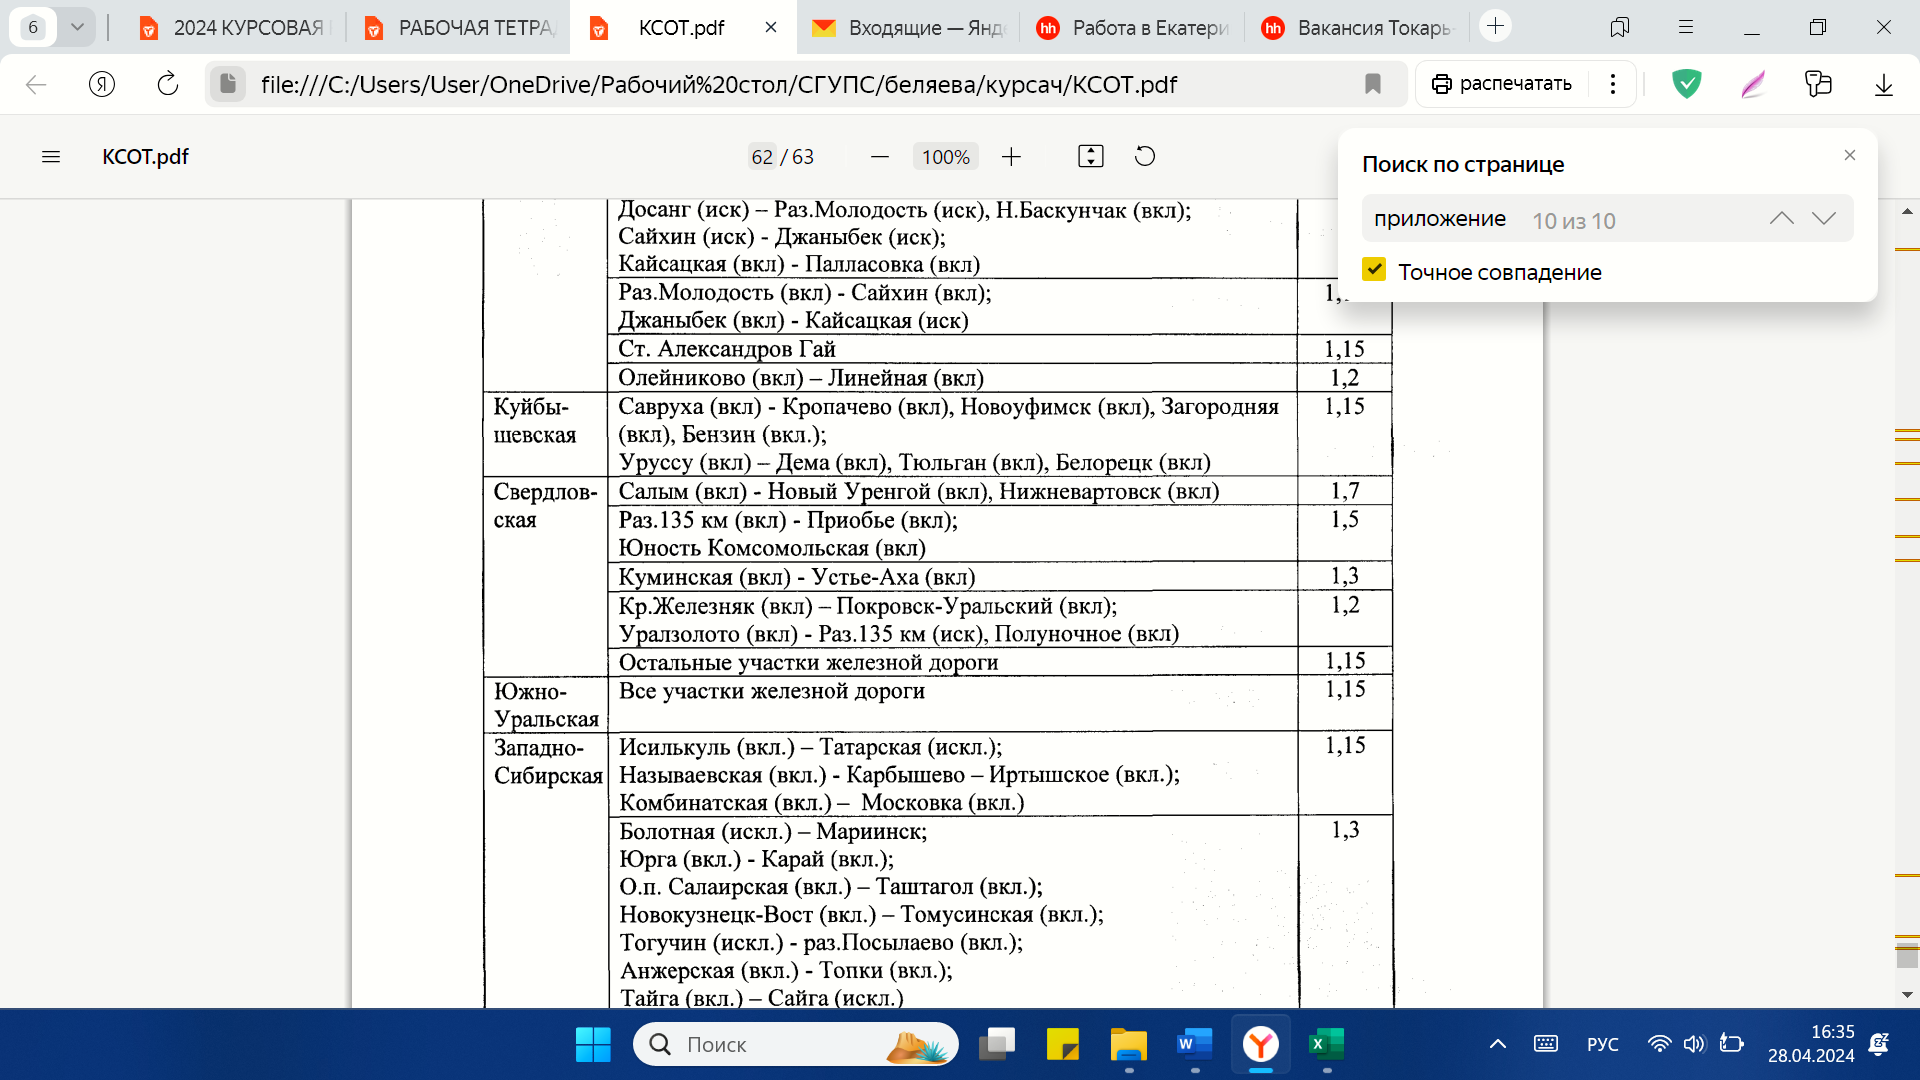The width and height of the screenshot is (1920, 1080).
Task: Click the Западно-Сибирская row label
Action: pos(548,762)
